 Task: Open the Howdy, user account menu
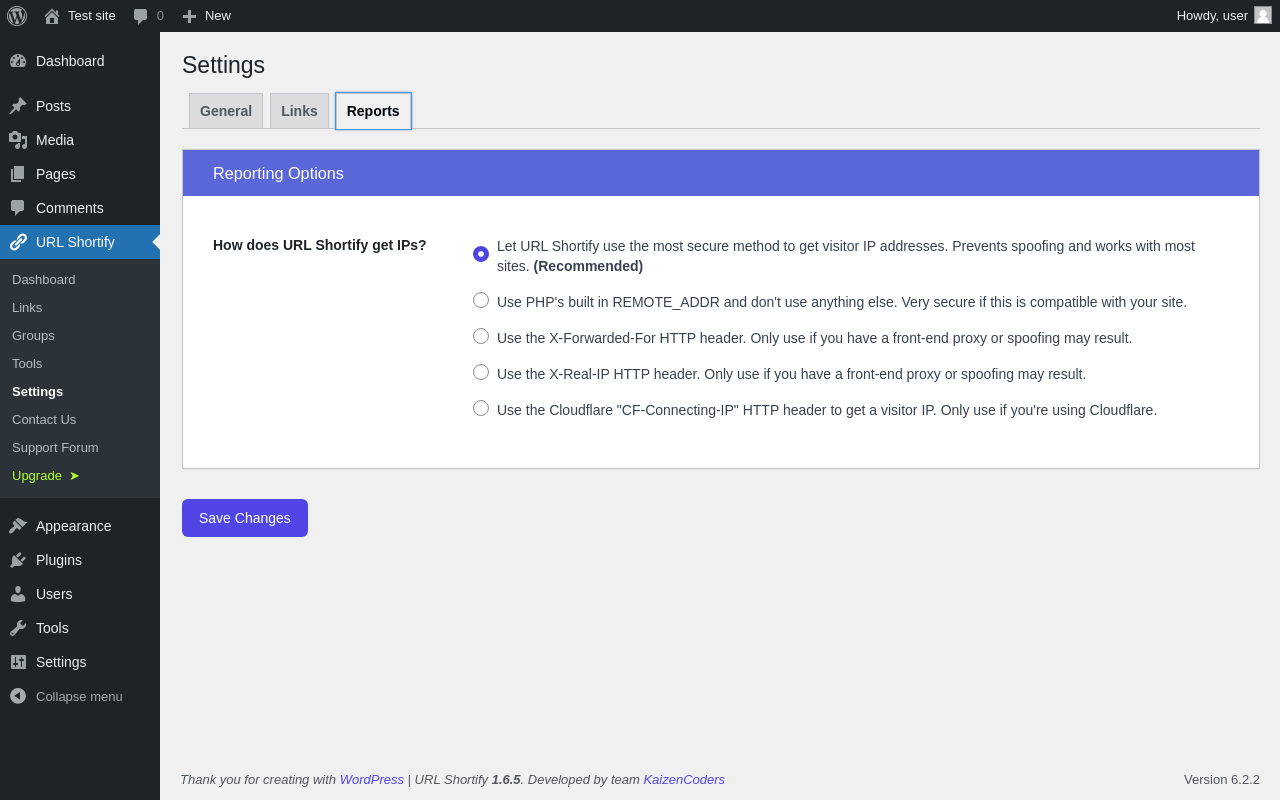pyautogui.click(x=1223, y=15)
